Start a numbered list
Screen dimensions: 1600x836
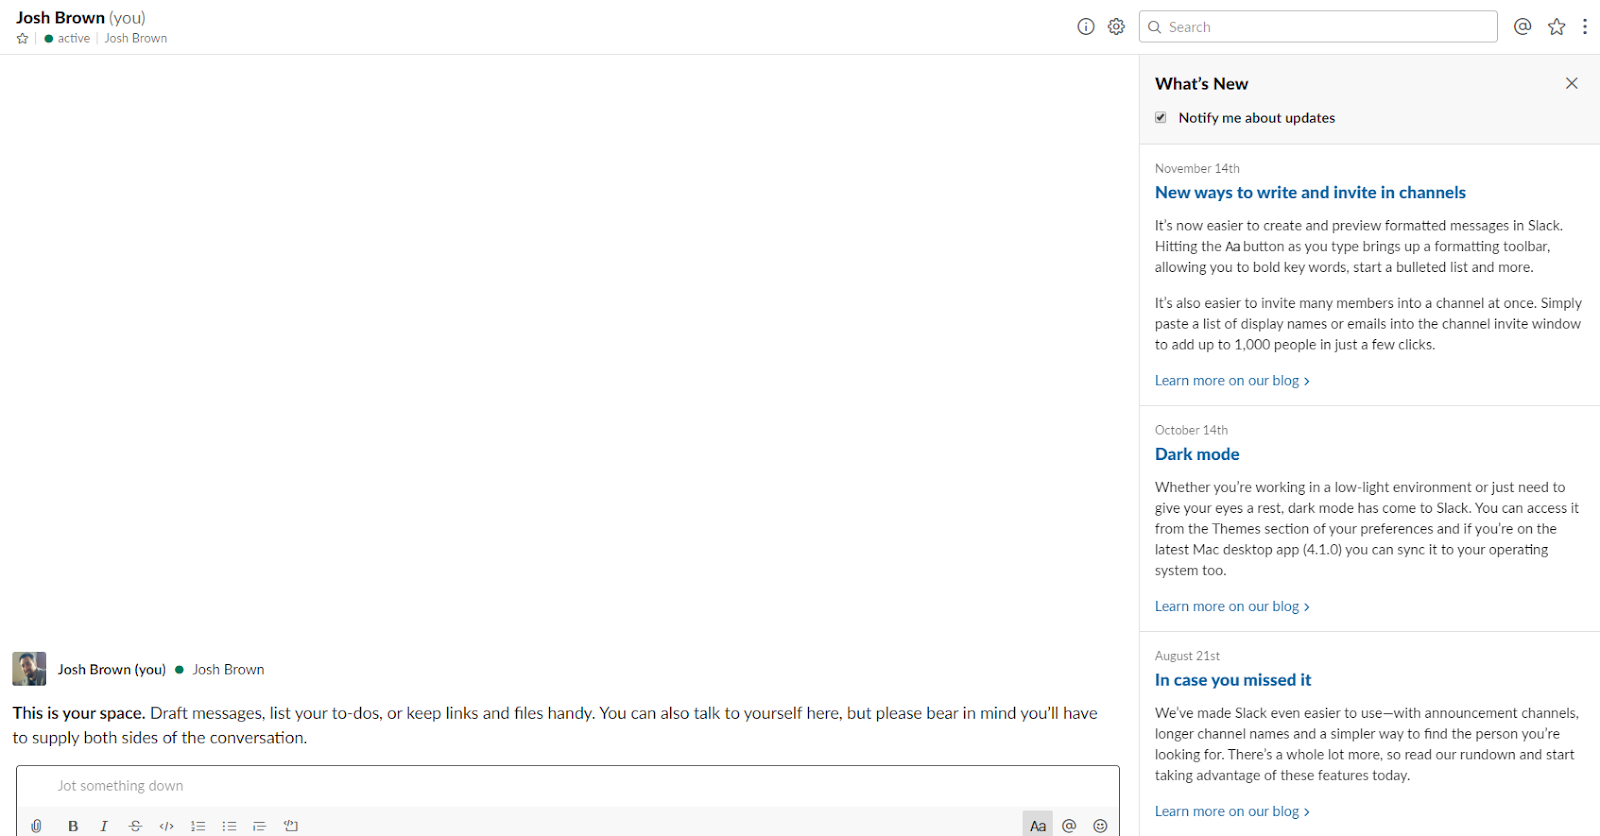pos(198,826)
